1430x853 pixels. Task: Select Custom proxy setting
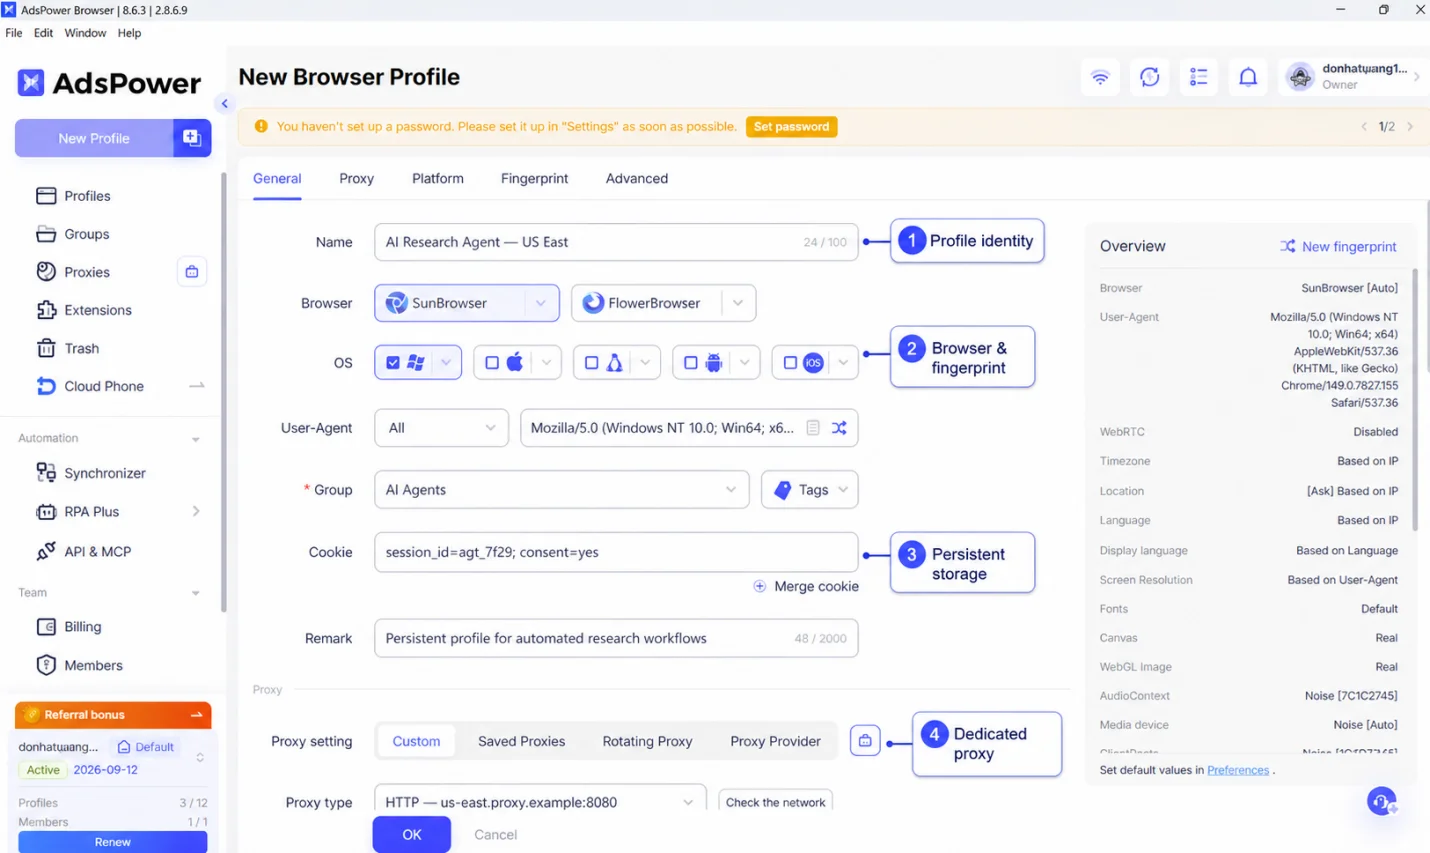click(416, 741)
